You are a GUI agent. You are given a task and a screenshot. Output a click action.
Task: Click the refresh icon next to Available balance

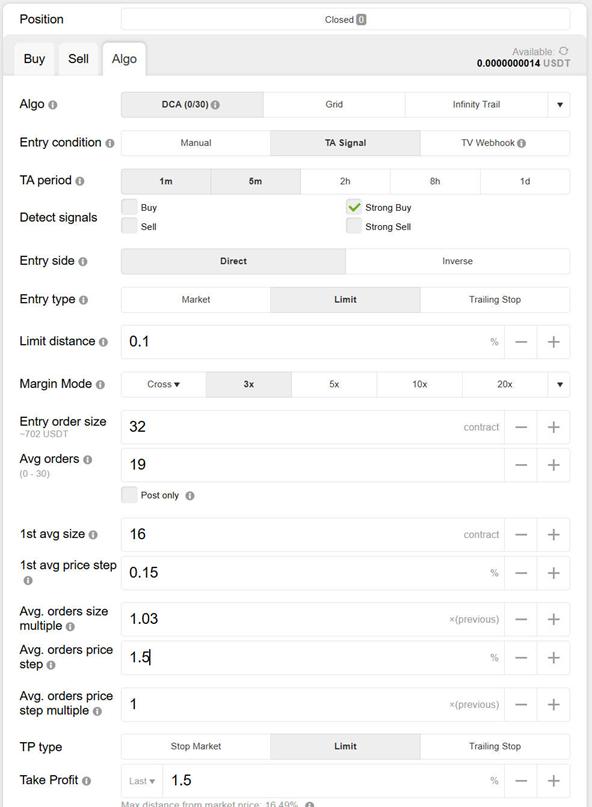point(564,51)
